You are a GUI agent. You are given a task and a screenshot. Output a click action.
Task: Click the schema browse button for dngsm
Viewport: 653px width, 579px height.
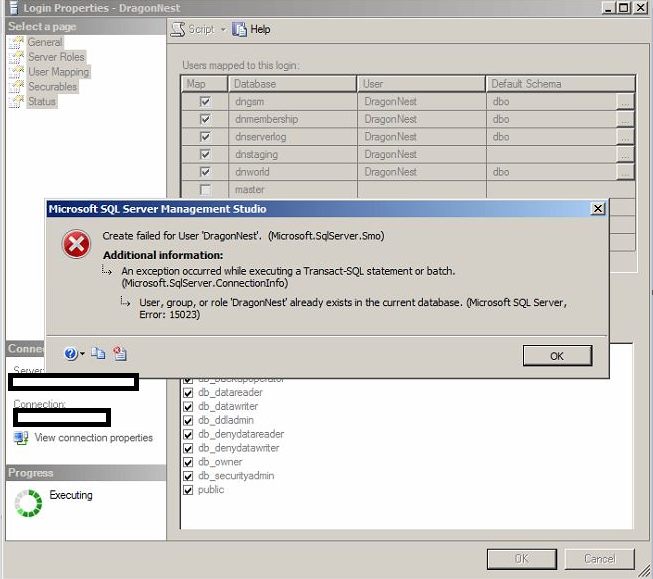(x=625, y=102)
